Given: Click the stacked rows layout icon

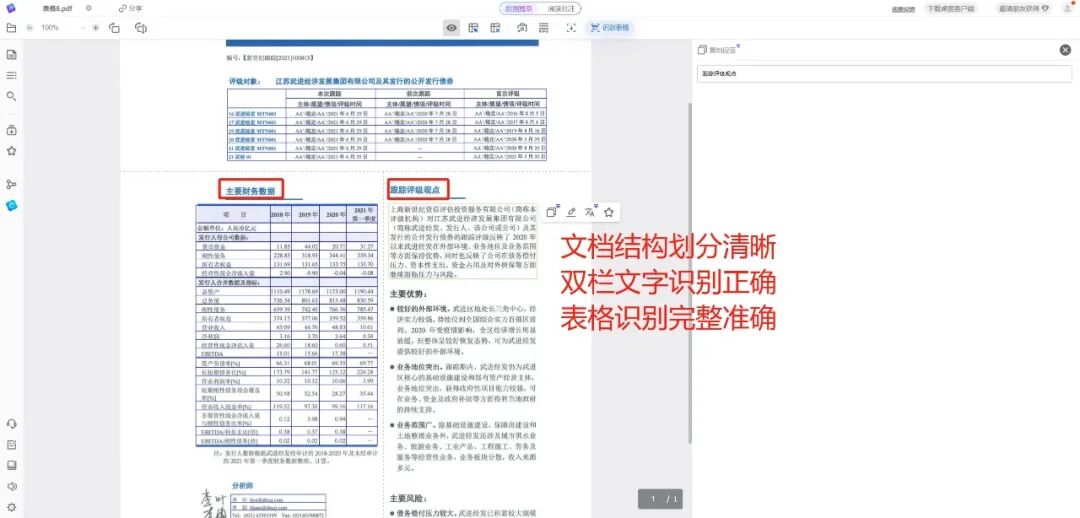Looking at the screenshot, I should [x=543, y=28].
